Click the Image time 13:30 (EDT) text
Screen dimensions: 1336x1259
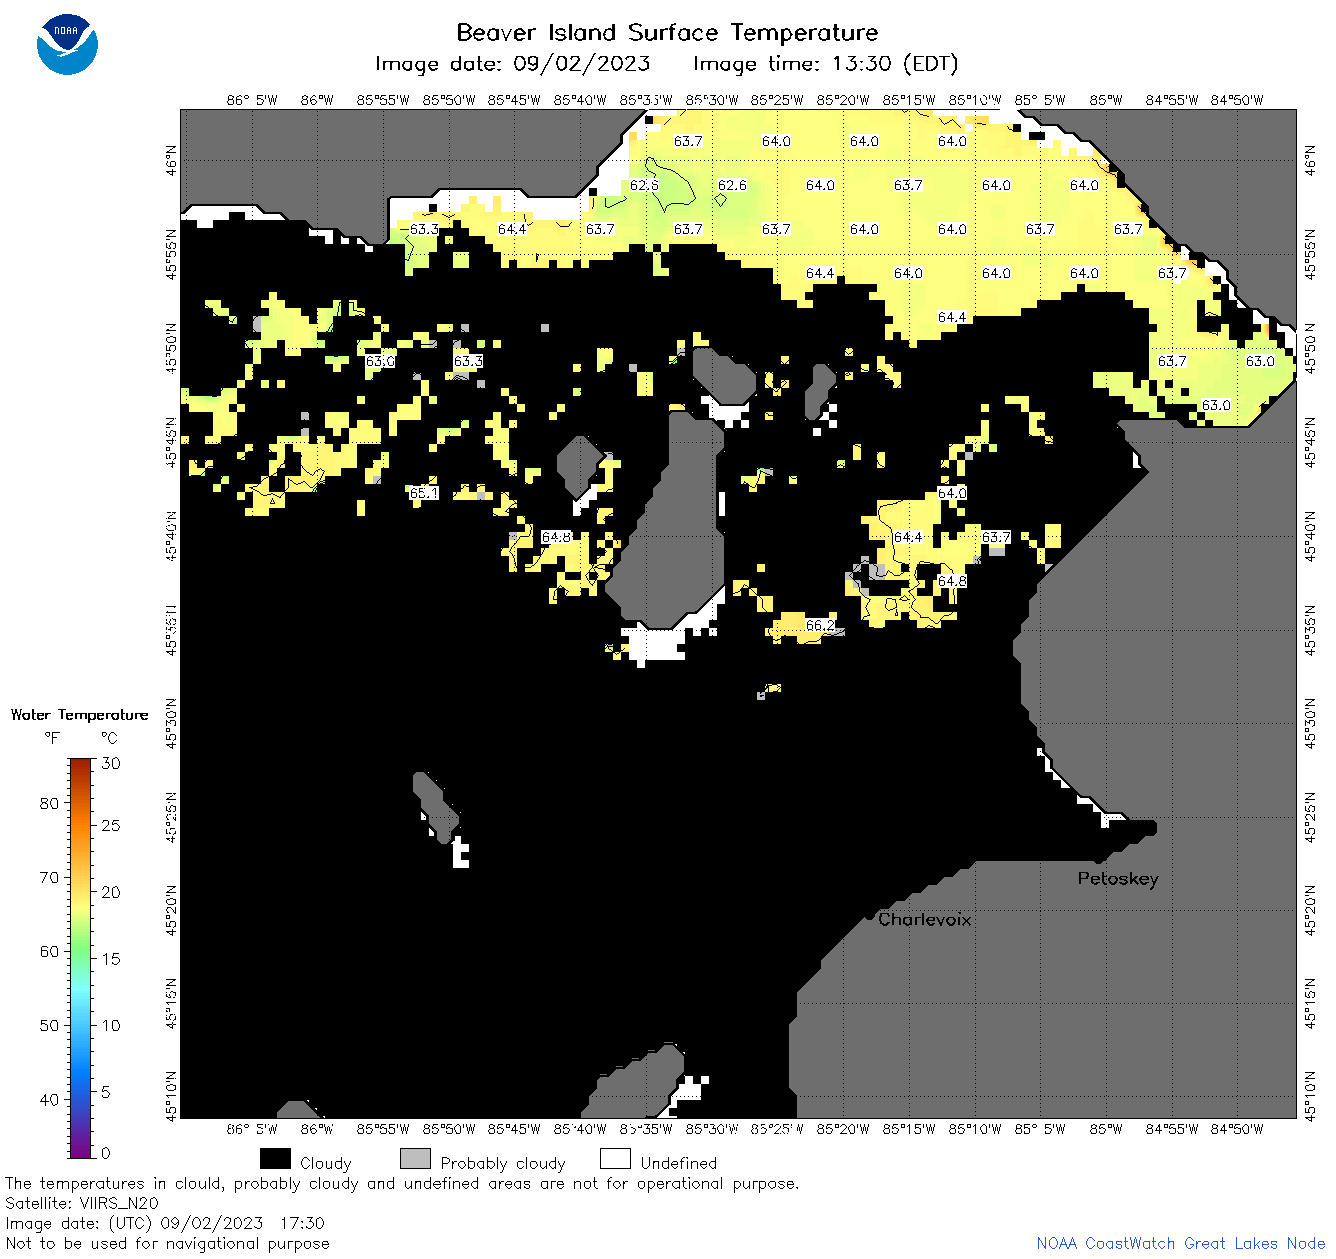pyautogui.click(x=825, y=64)
